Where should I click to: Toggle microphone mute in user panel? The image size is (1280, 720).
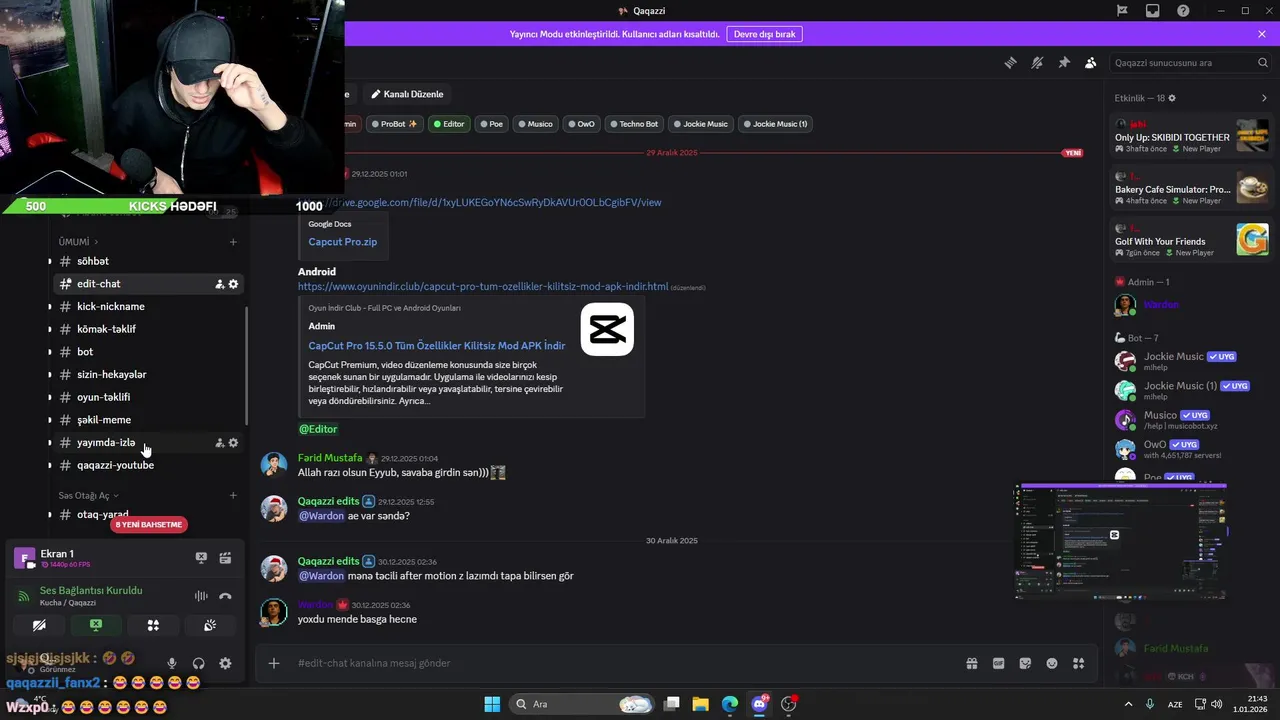point(172,663)
